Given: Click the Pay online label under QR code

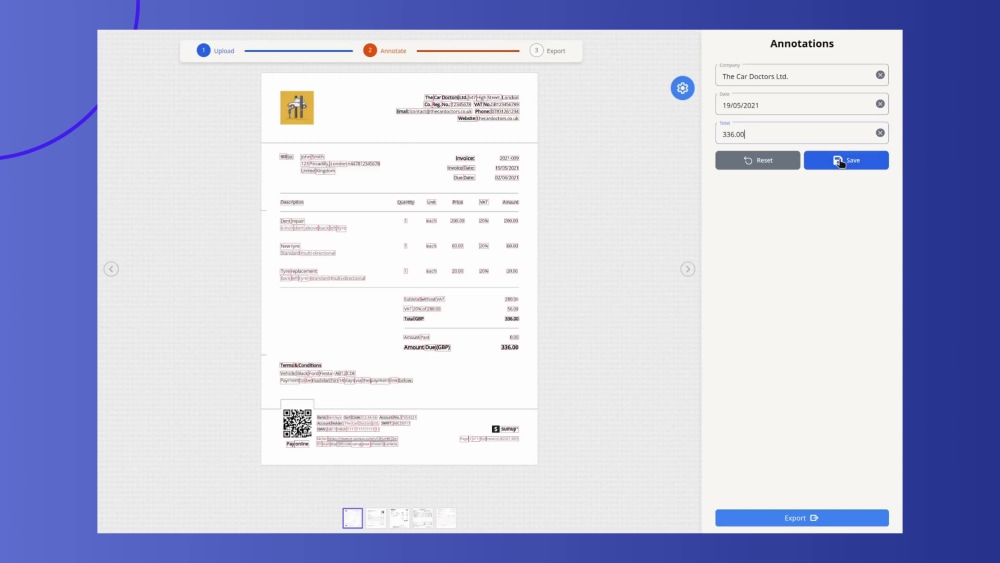Looking at the screenshot, I should coord(297,444).
